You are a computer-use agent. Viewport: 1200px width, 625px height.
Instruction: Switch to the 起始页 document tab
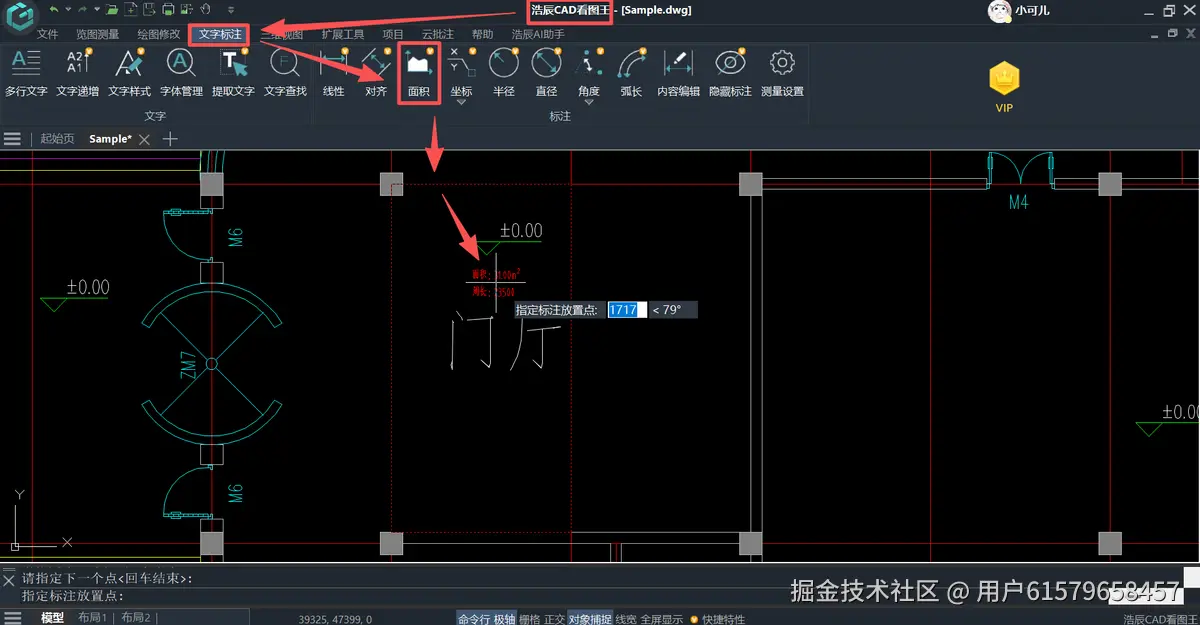pyautogui.click(x=57, y=139)
